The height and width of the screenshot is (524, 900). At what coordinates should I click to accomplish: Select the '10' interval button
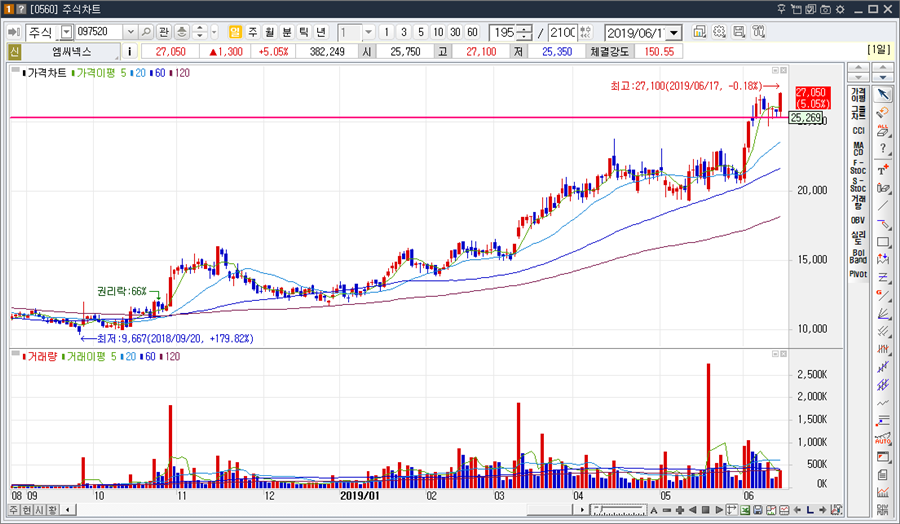pos(439,32)
